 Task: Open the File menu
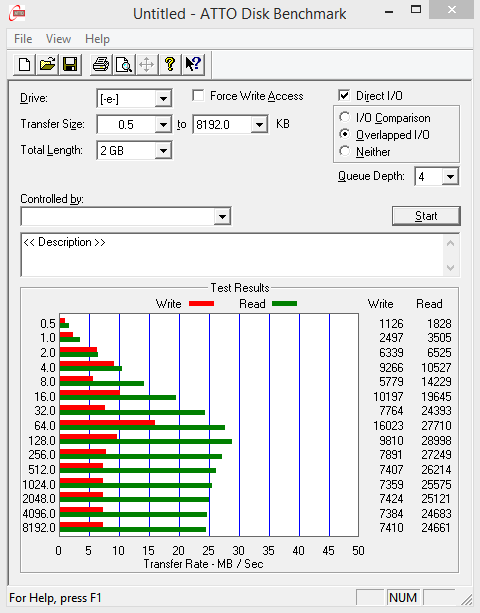(23, 39)
